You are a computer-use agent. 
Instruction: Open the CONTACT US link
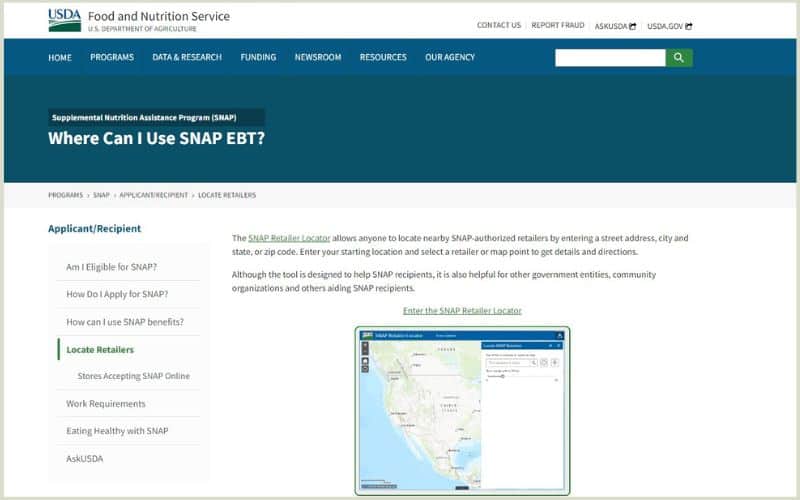[499, 25]
